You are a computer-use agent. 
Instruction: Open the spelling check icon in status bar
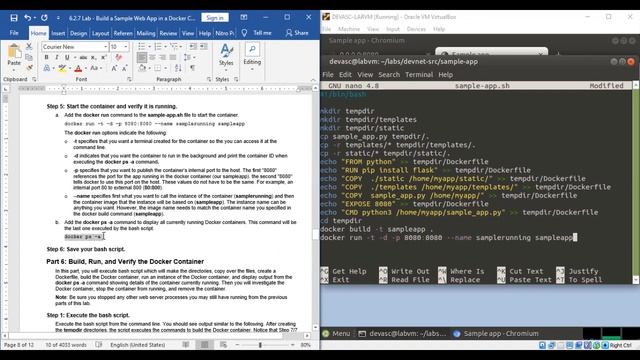coord(98,345)
